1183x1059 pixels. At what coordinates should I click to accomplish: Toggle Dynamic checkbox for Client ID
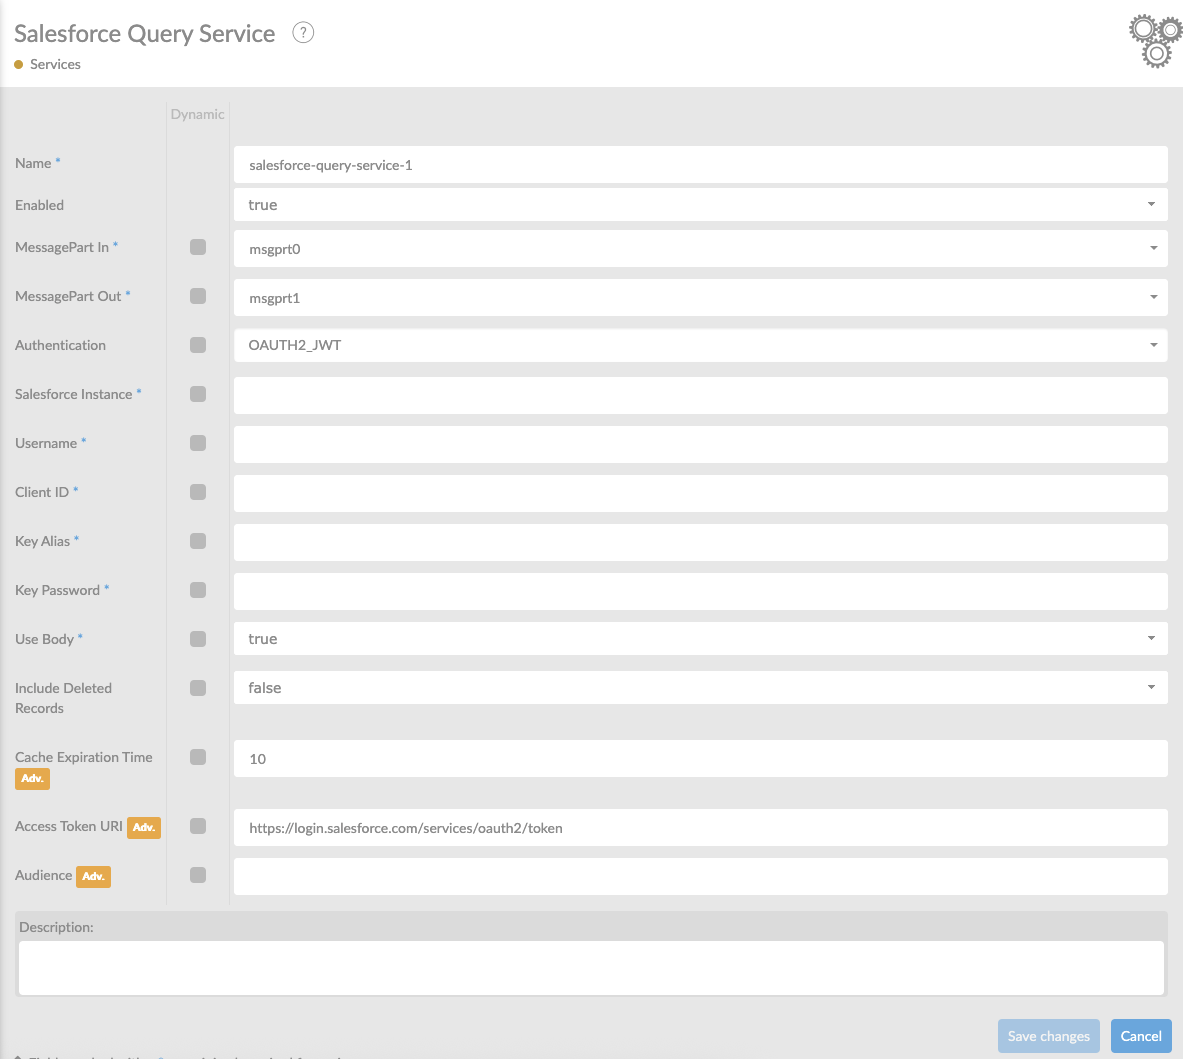click(198, 493)
